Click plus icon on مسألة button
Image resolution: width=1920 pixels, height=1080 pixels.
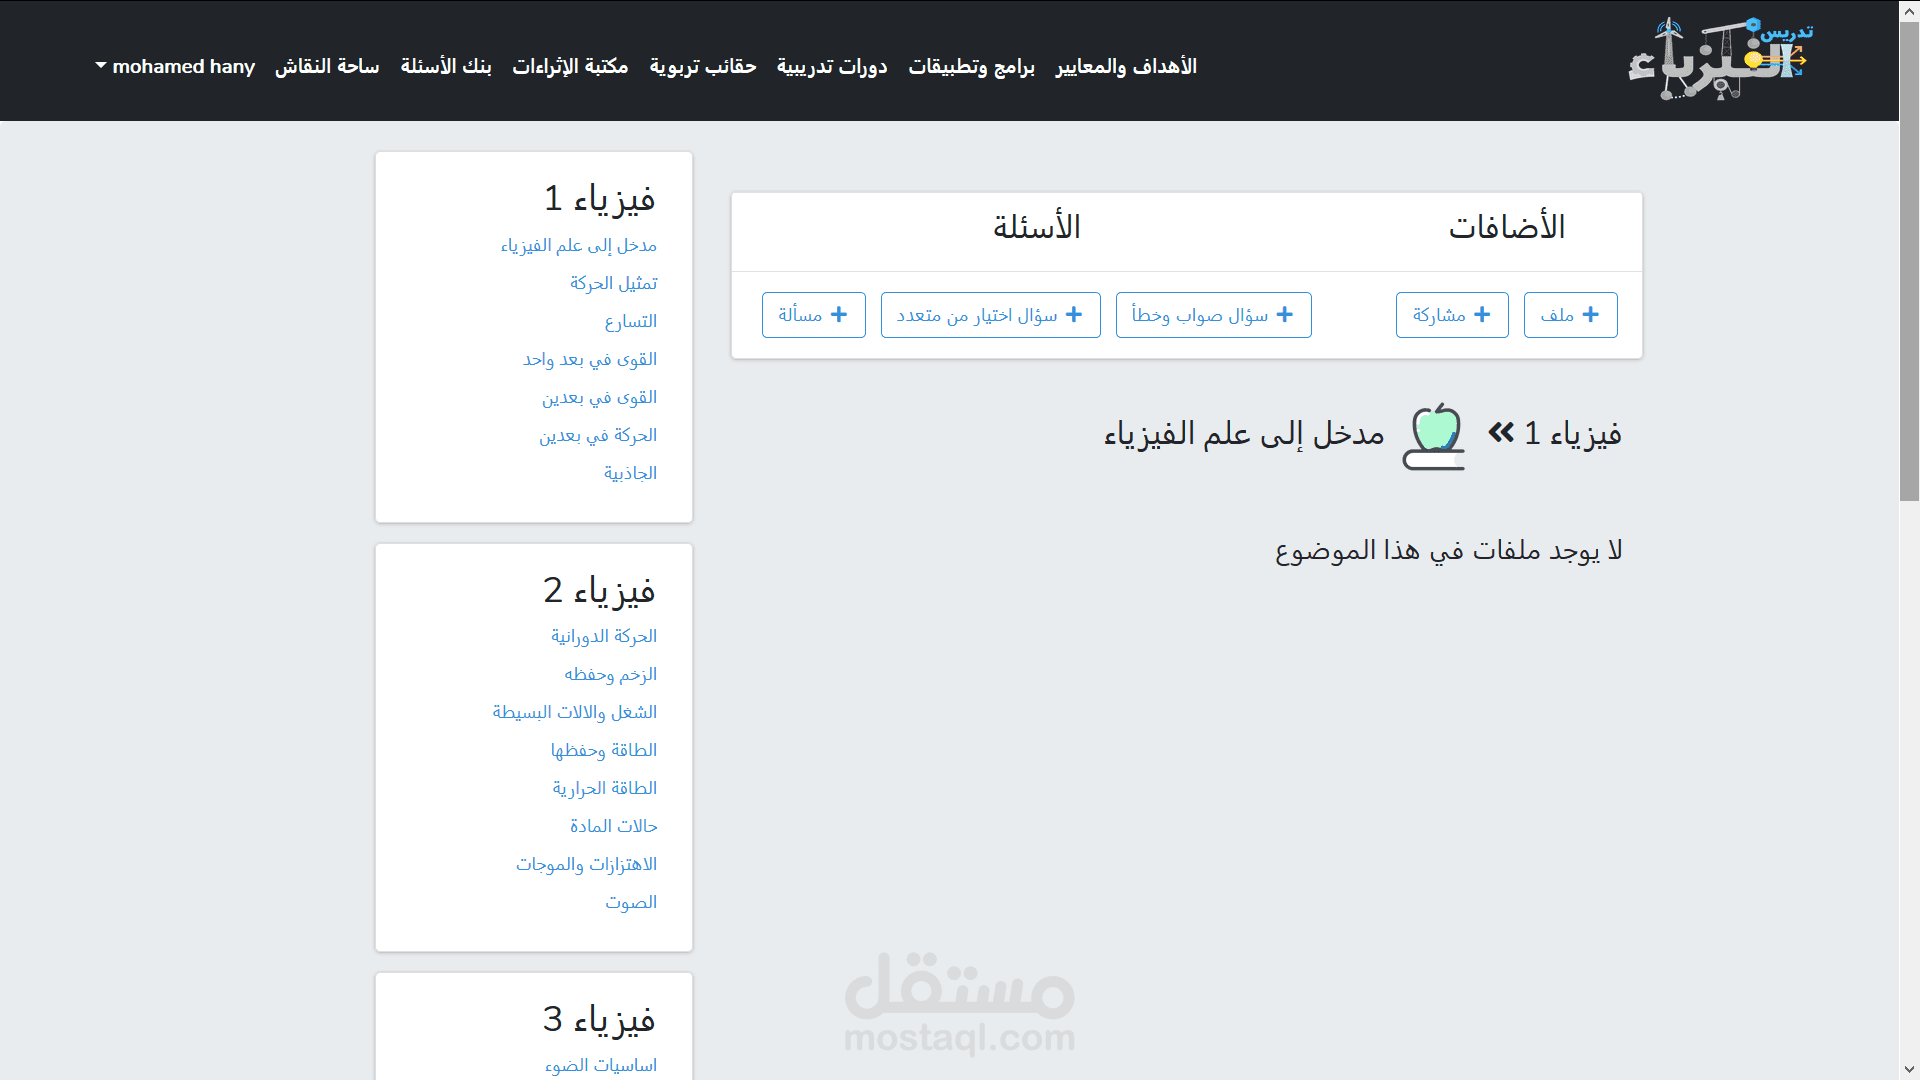839,315
